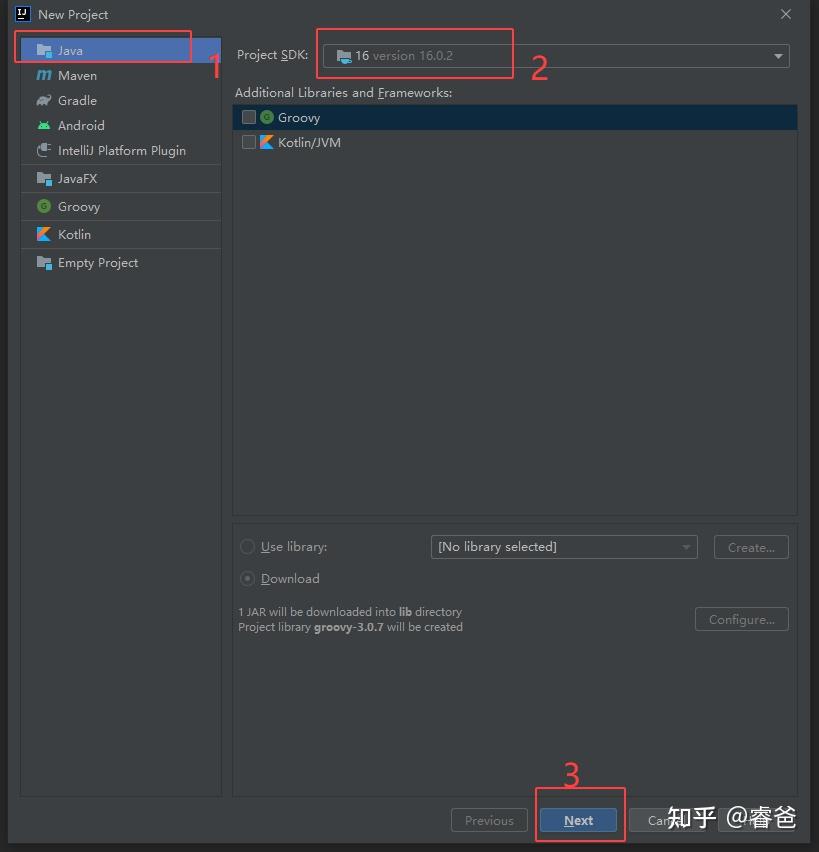
Task: Select the Use library radio button
Action: point(247,547)
